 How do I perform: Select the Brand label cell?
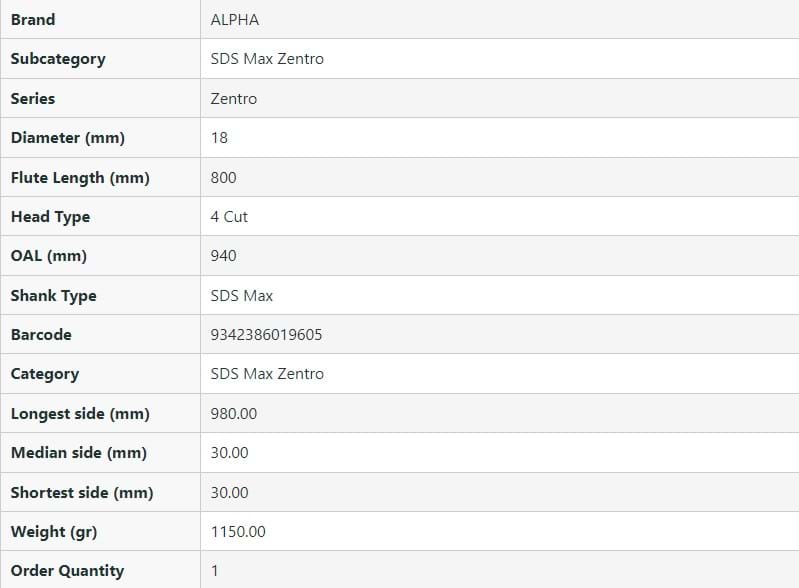[x=33, y=19]
